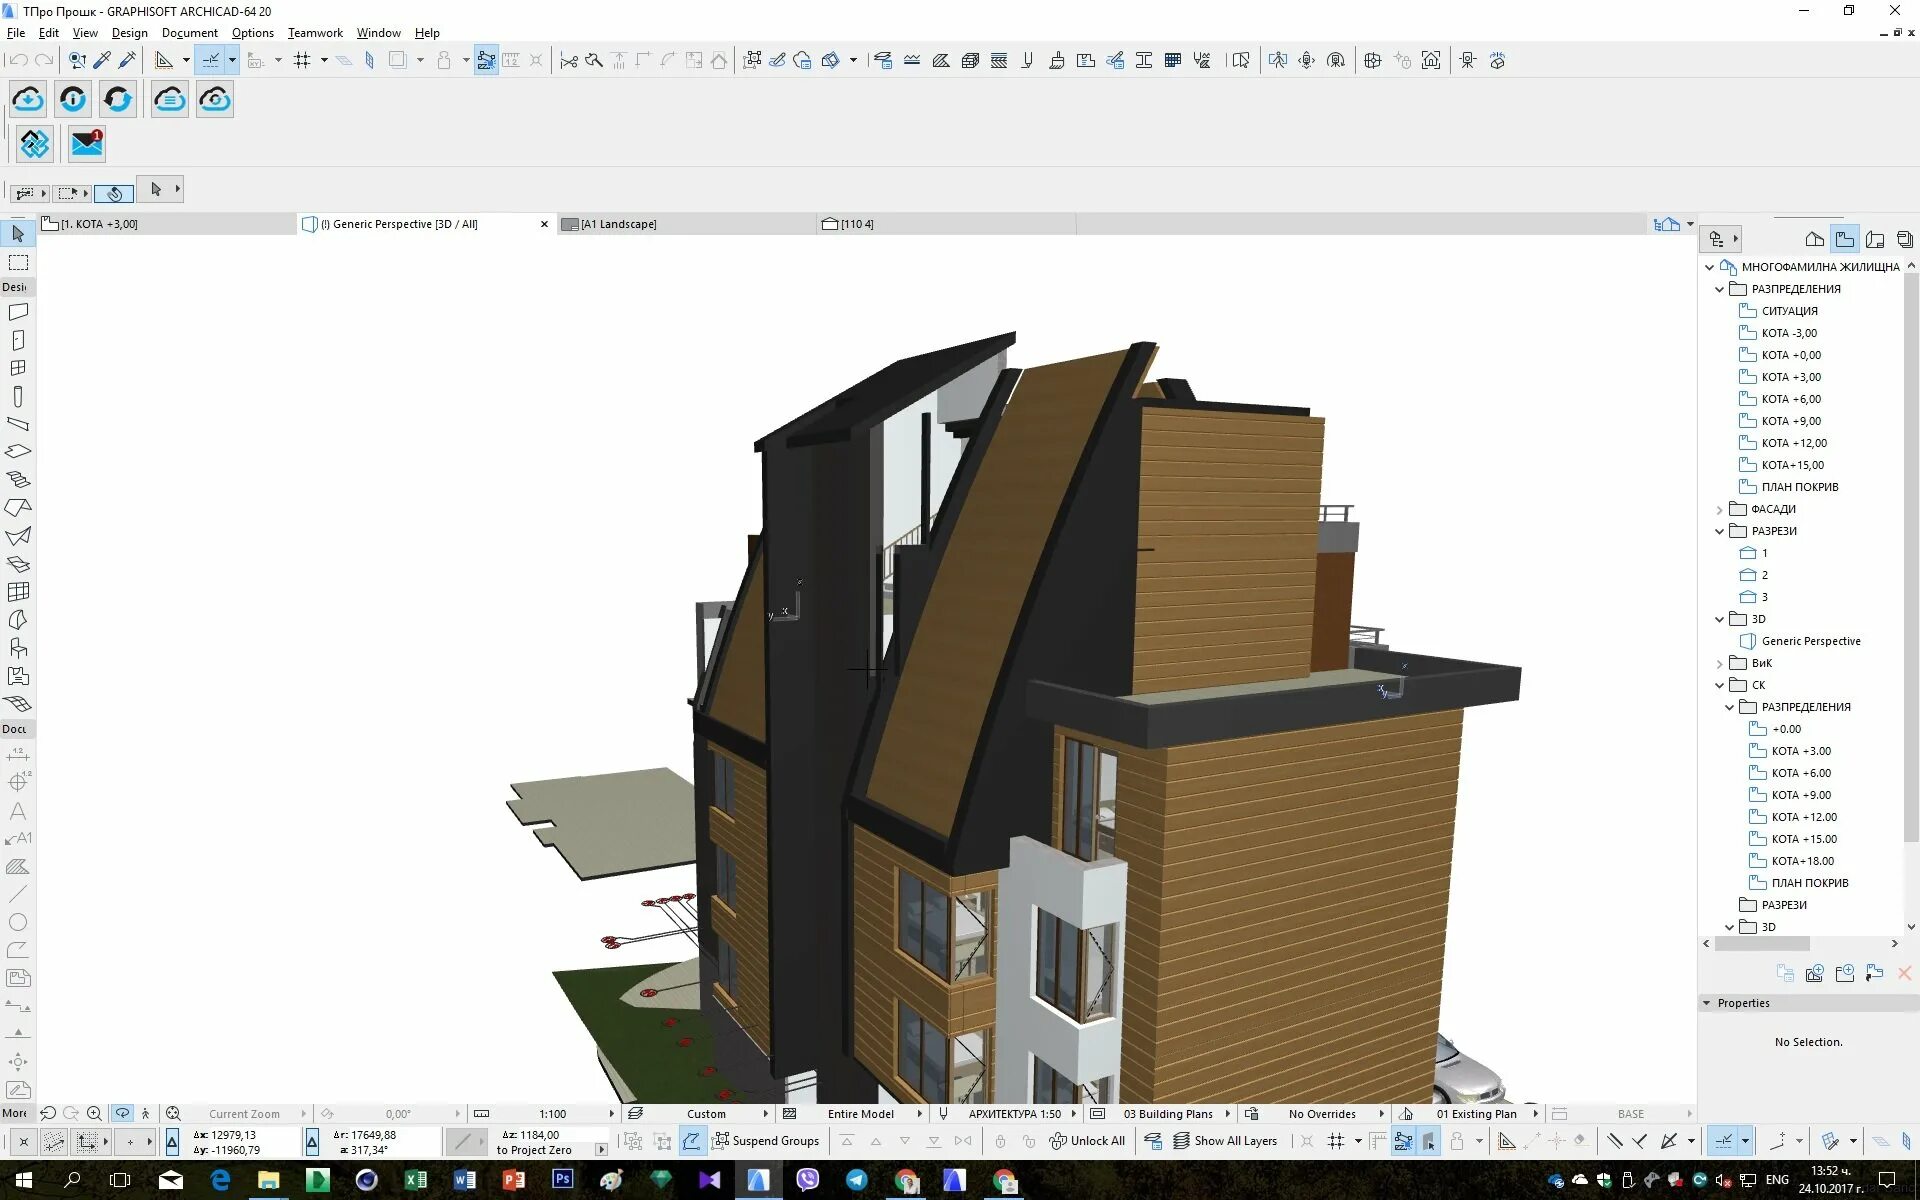Expand the ФАСАДИ folder in navigator
1920x1200 pixels.
click(x=1719, y=509)
